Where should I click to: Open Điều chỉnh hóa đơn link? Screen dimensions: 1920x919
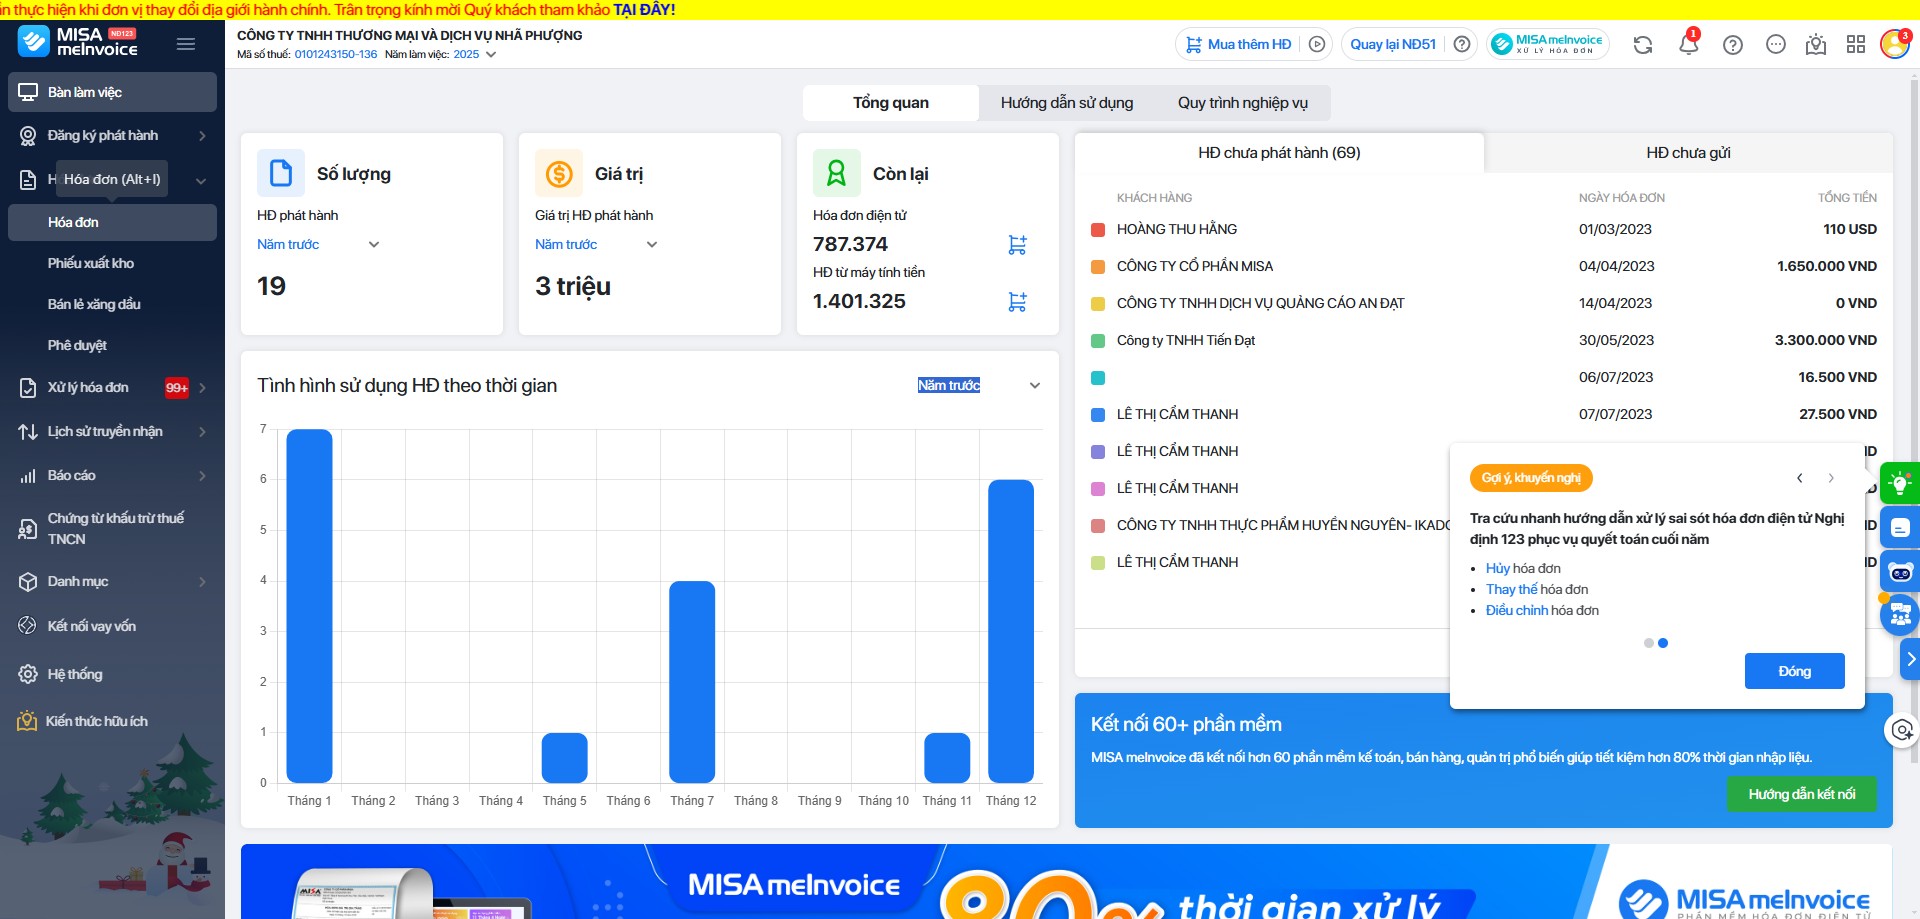point(1517,610)
